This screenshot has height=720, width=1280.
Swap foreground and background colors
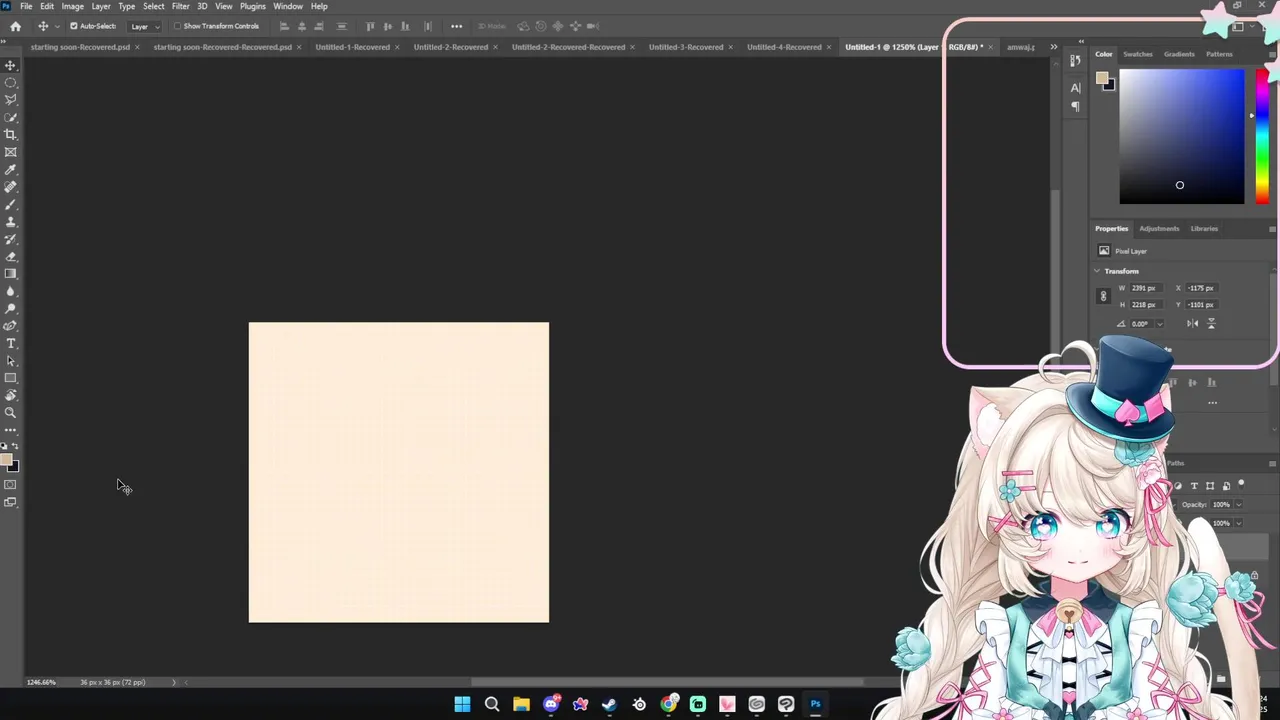click(15, 446)
